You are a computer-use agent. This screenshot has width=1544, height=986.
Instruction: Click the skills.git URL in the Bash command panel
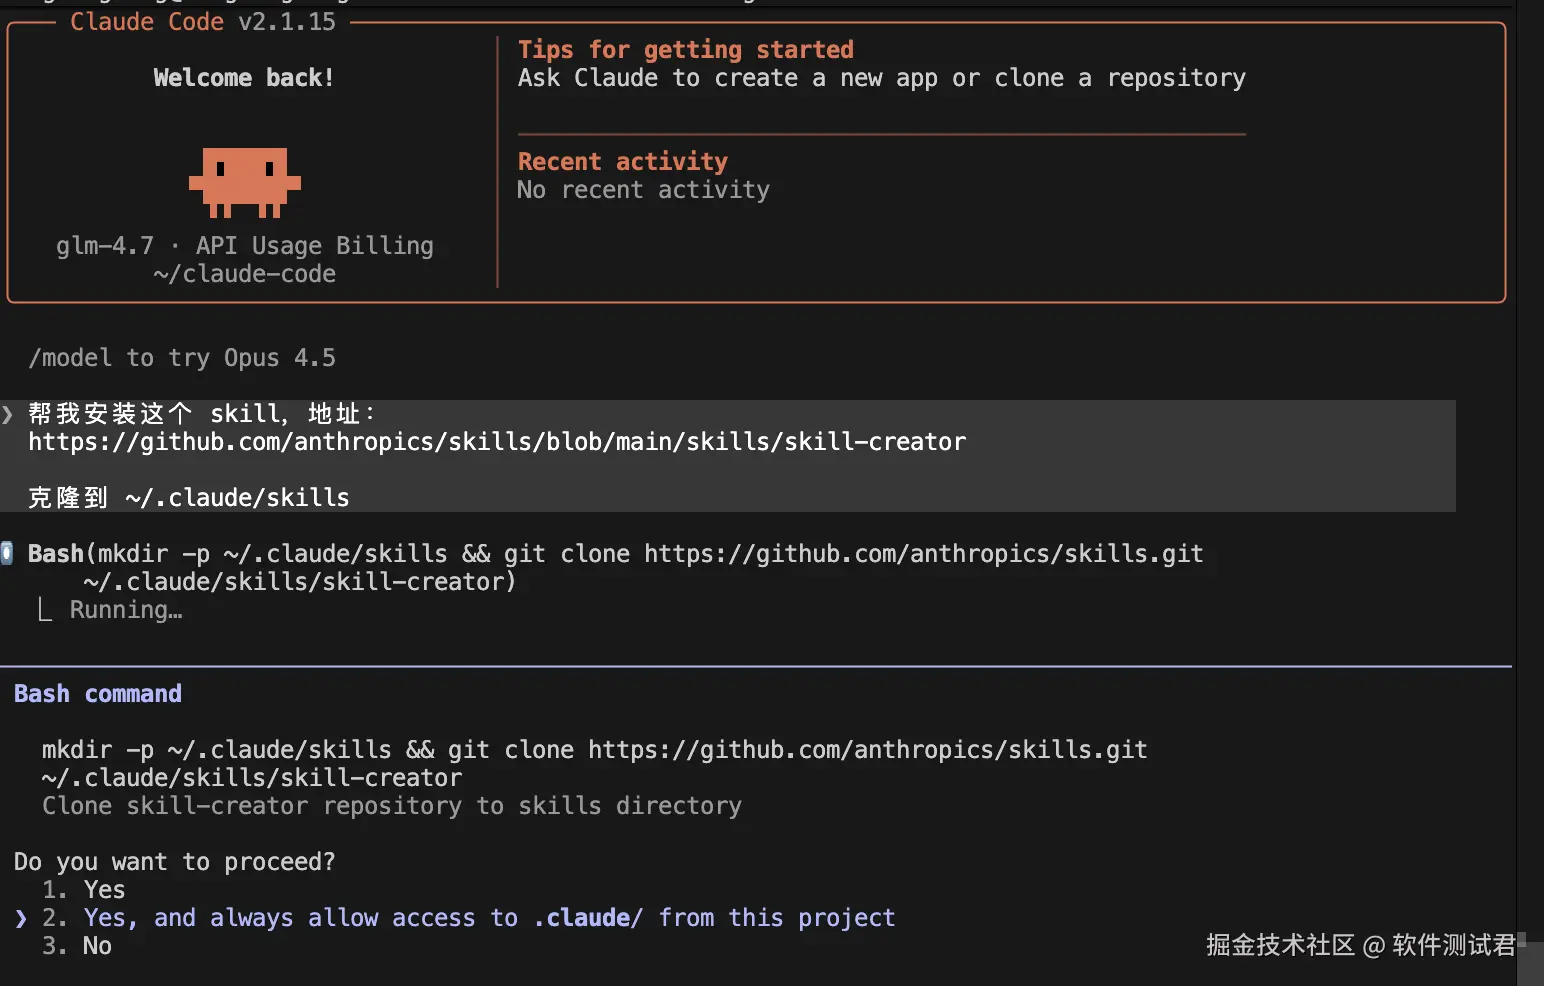867,750
